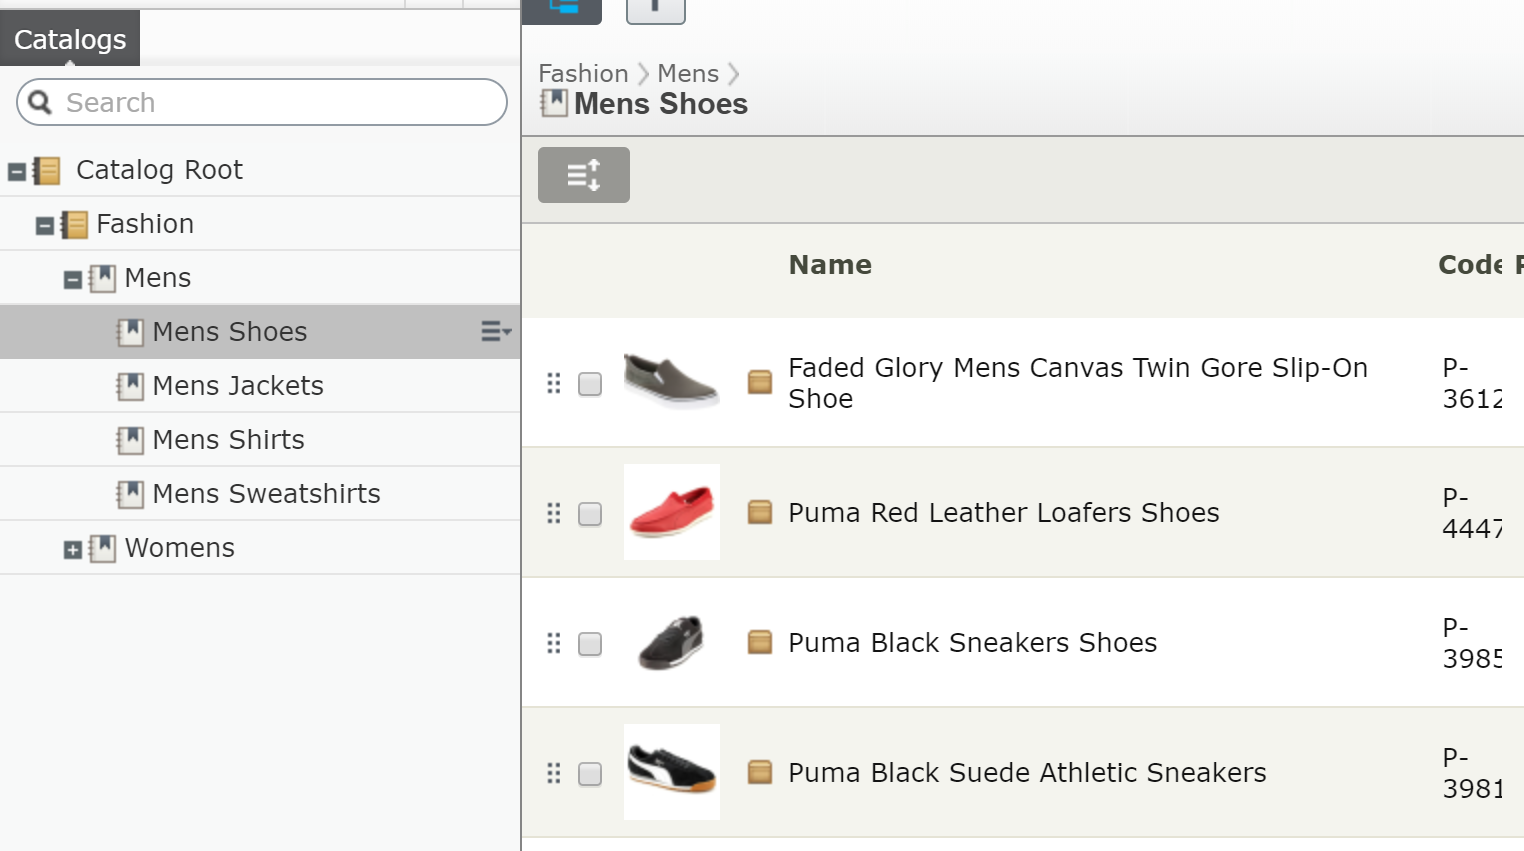Collapse the Mens category node
Viewport: 1524px width, 851px height.
click(71, 277)
